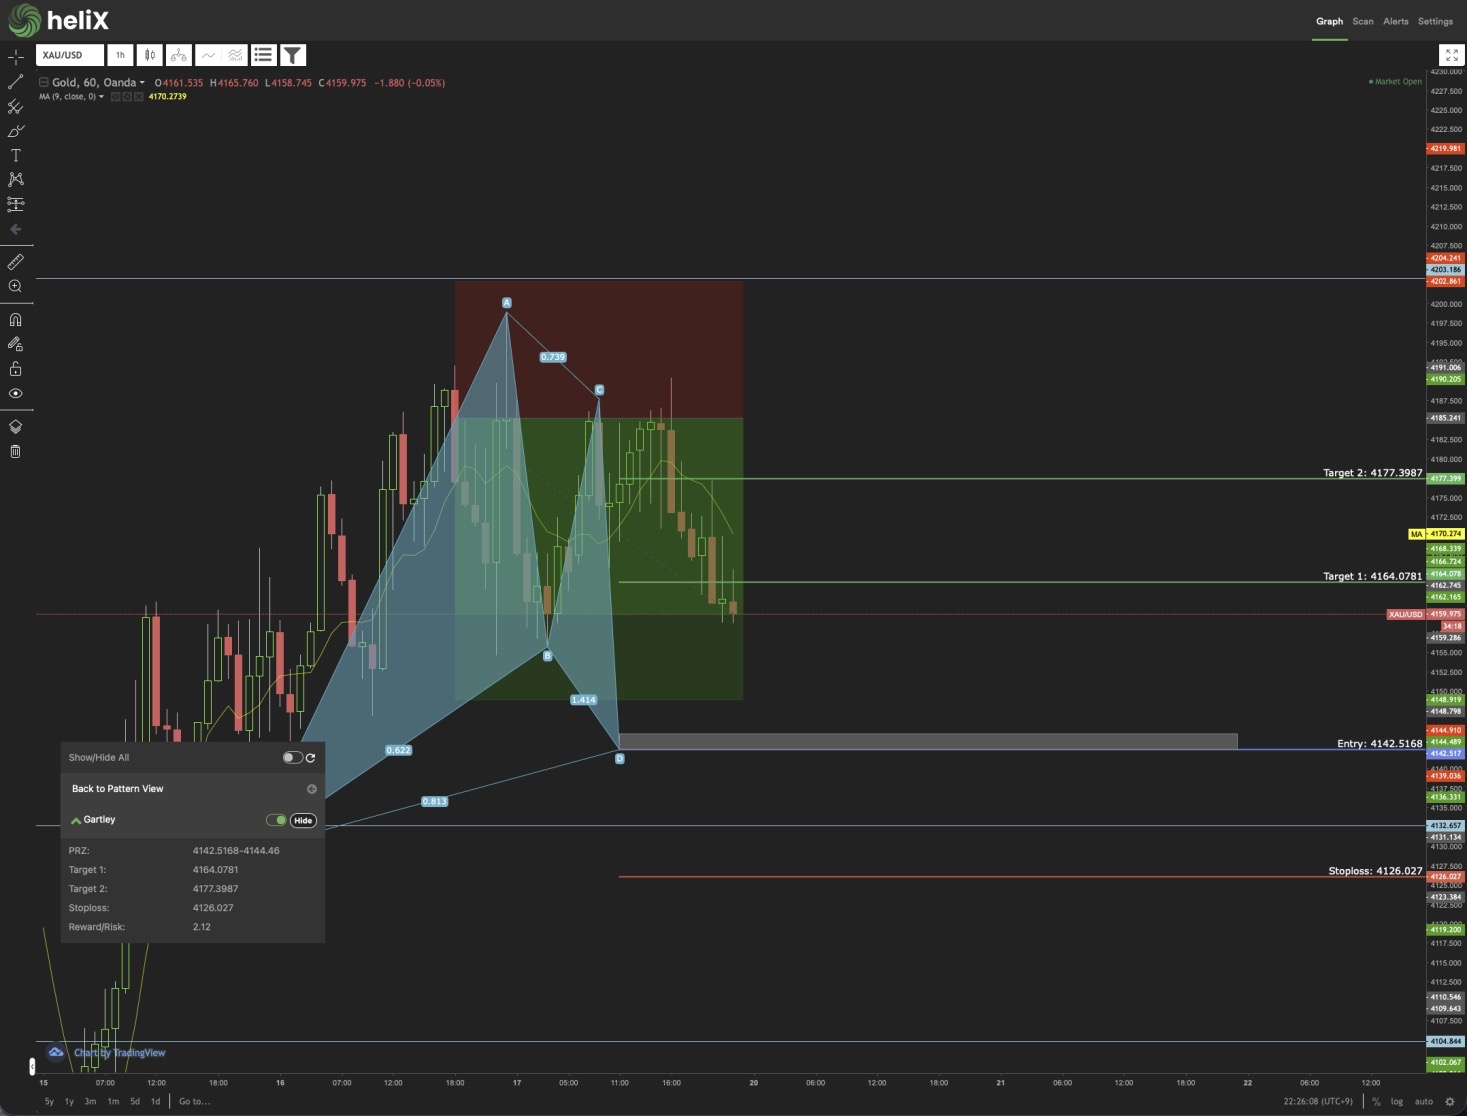This screenshot has width=1467, height=1116.
Task: Refresh patterns with the reload icon
Action: pos(310,758)
